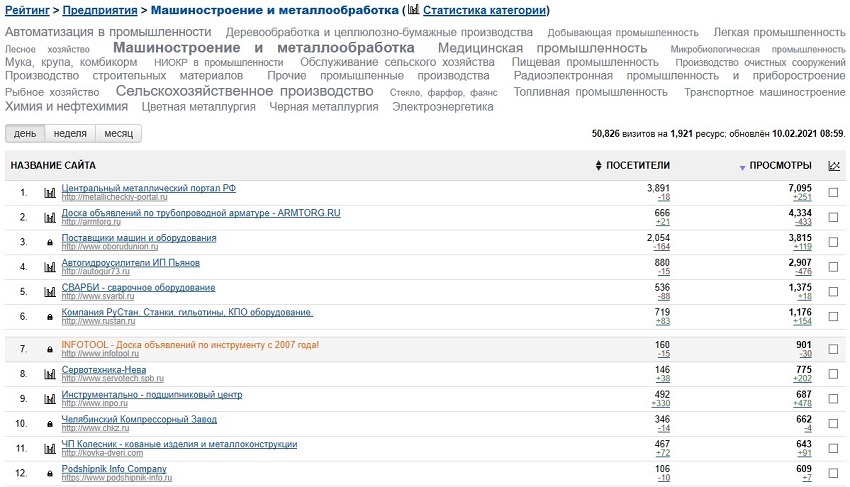850x487 pixels.
Task: Open category Рыбное хозяйство
Action: pos(52,92)
